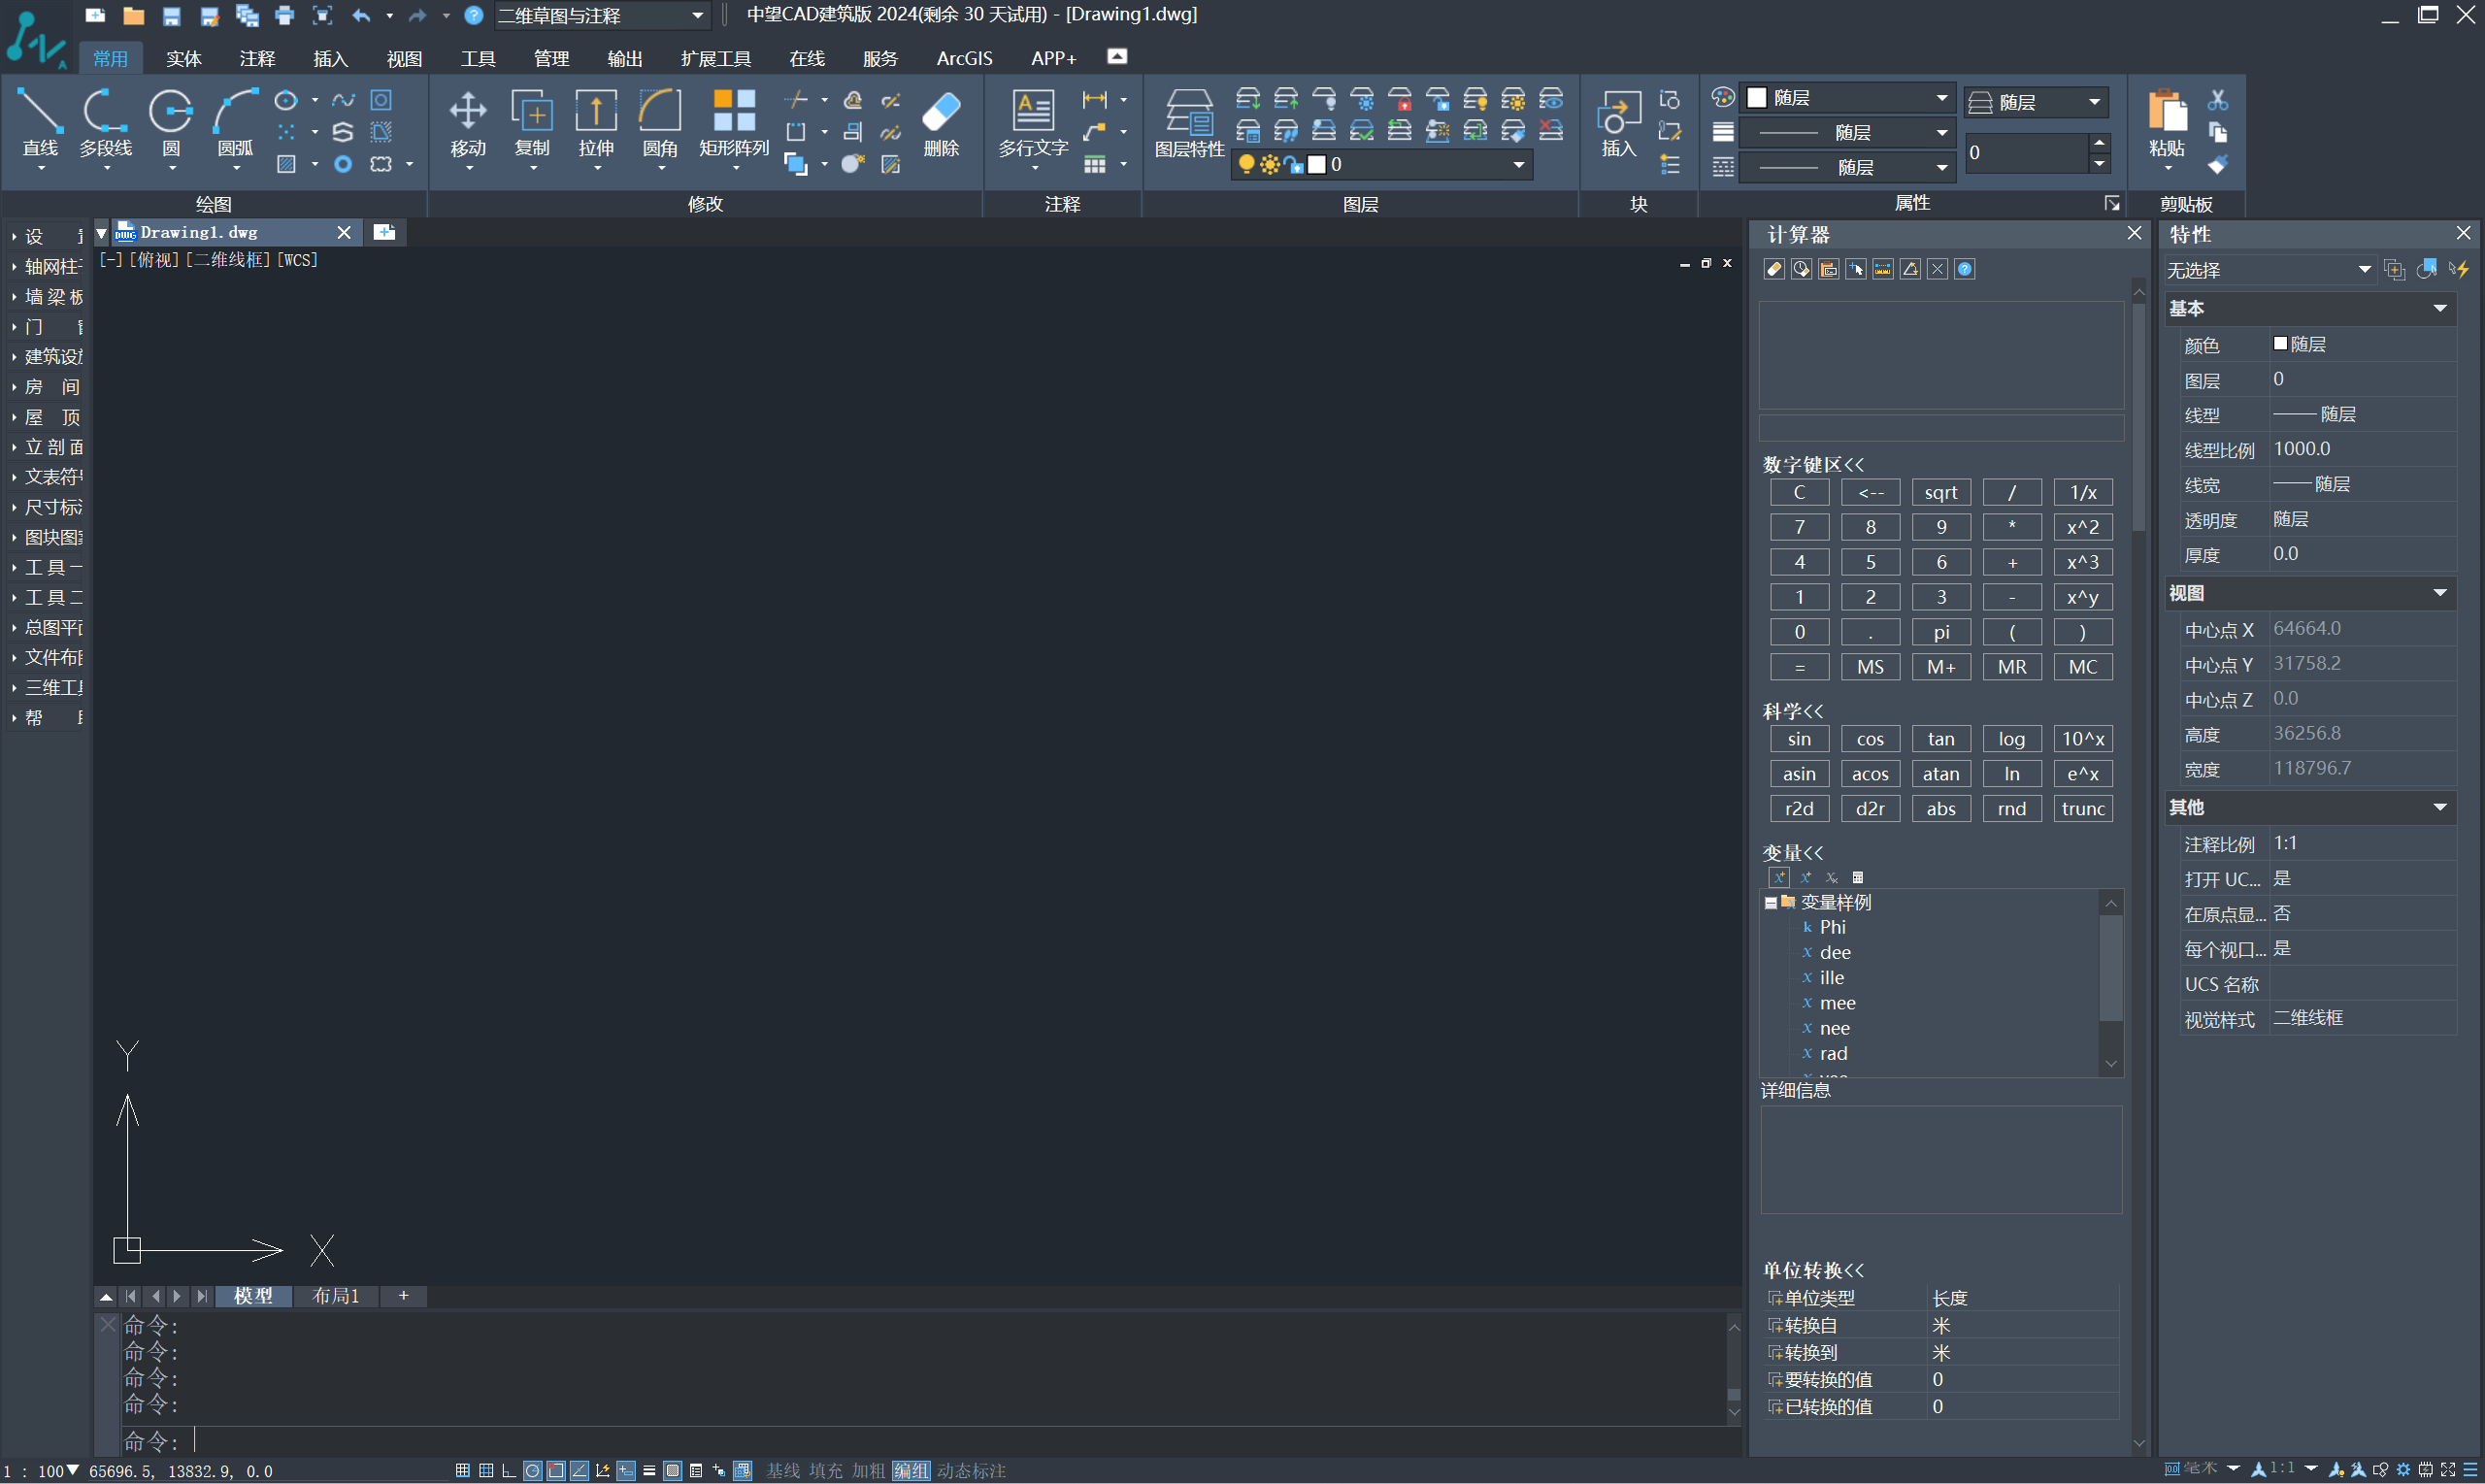Click the 要转换的值 value field
2485x1484 pixels.
pyautogui.click(x=2021, y=1379)
